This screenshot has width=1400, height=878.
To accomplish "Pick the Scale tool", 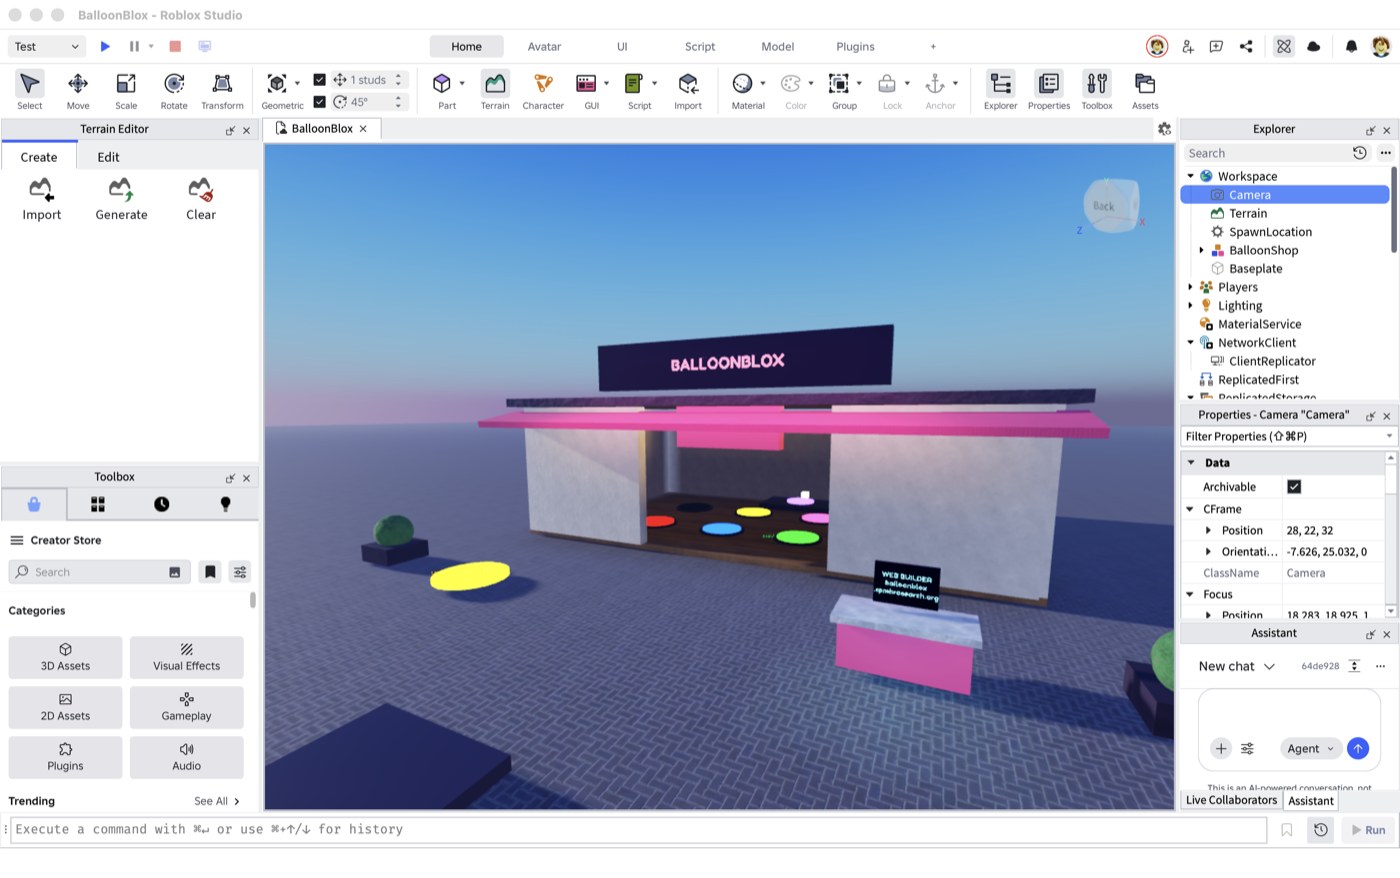I will 126,90.
